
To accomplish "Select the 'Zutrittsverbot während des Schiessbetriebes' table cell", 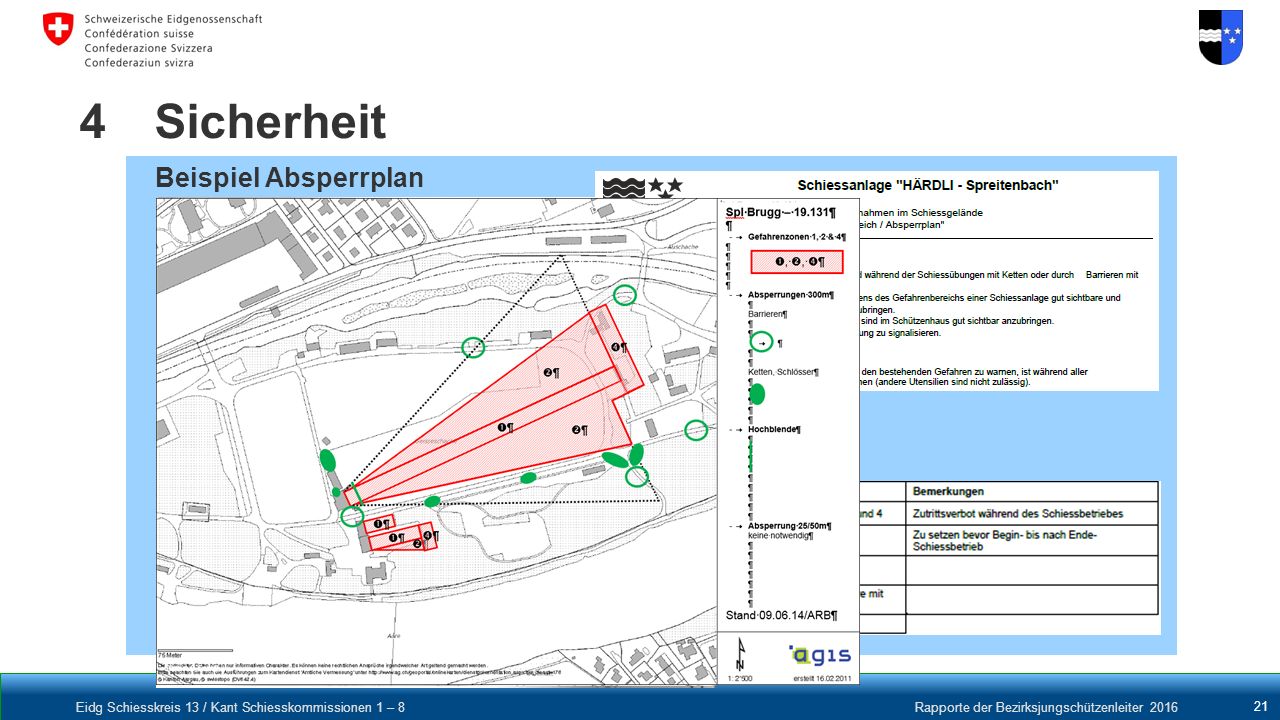I will (x=1017, y=513).
